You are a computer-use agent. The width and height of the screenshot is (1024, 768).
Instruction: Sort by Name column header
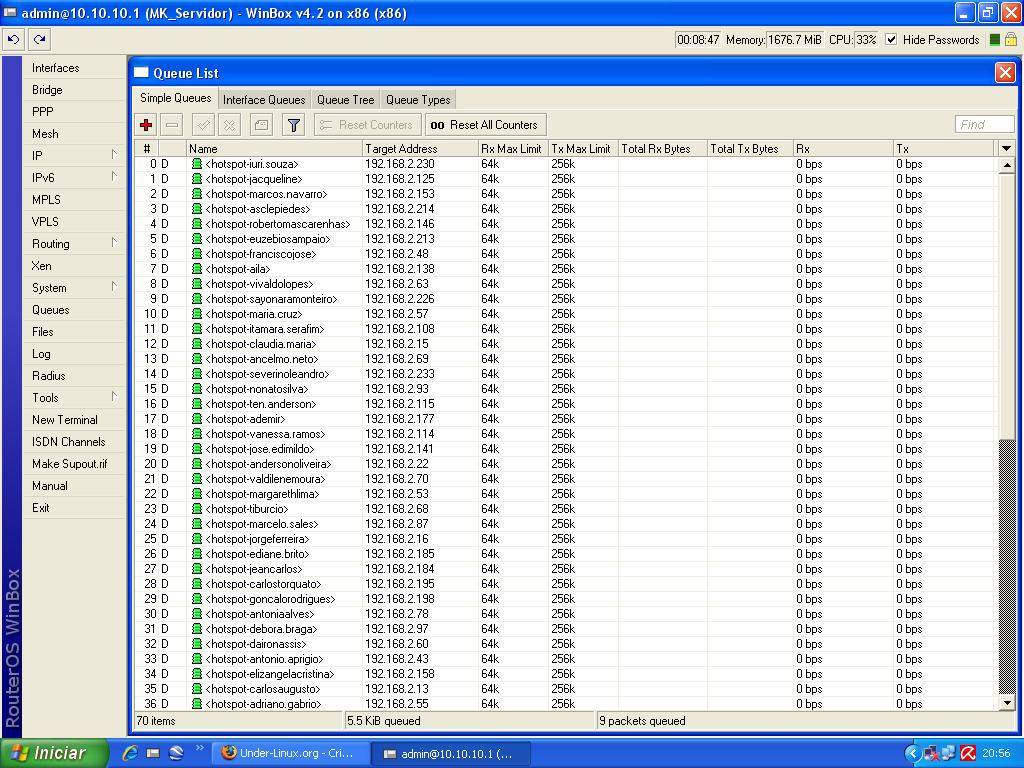(274, 149)
